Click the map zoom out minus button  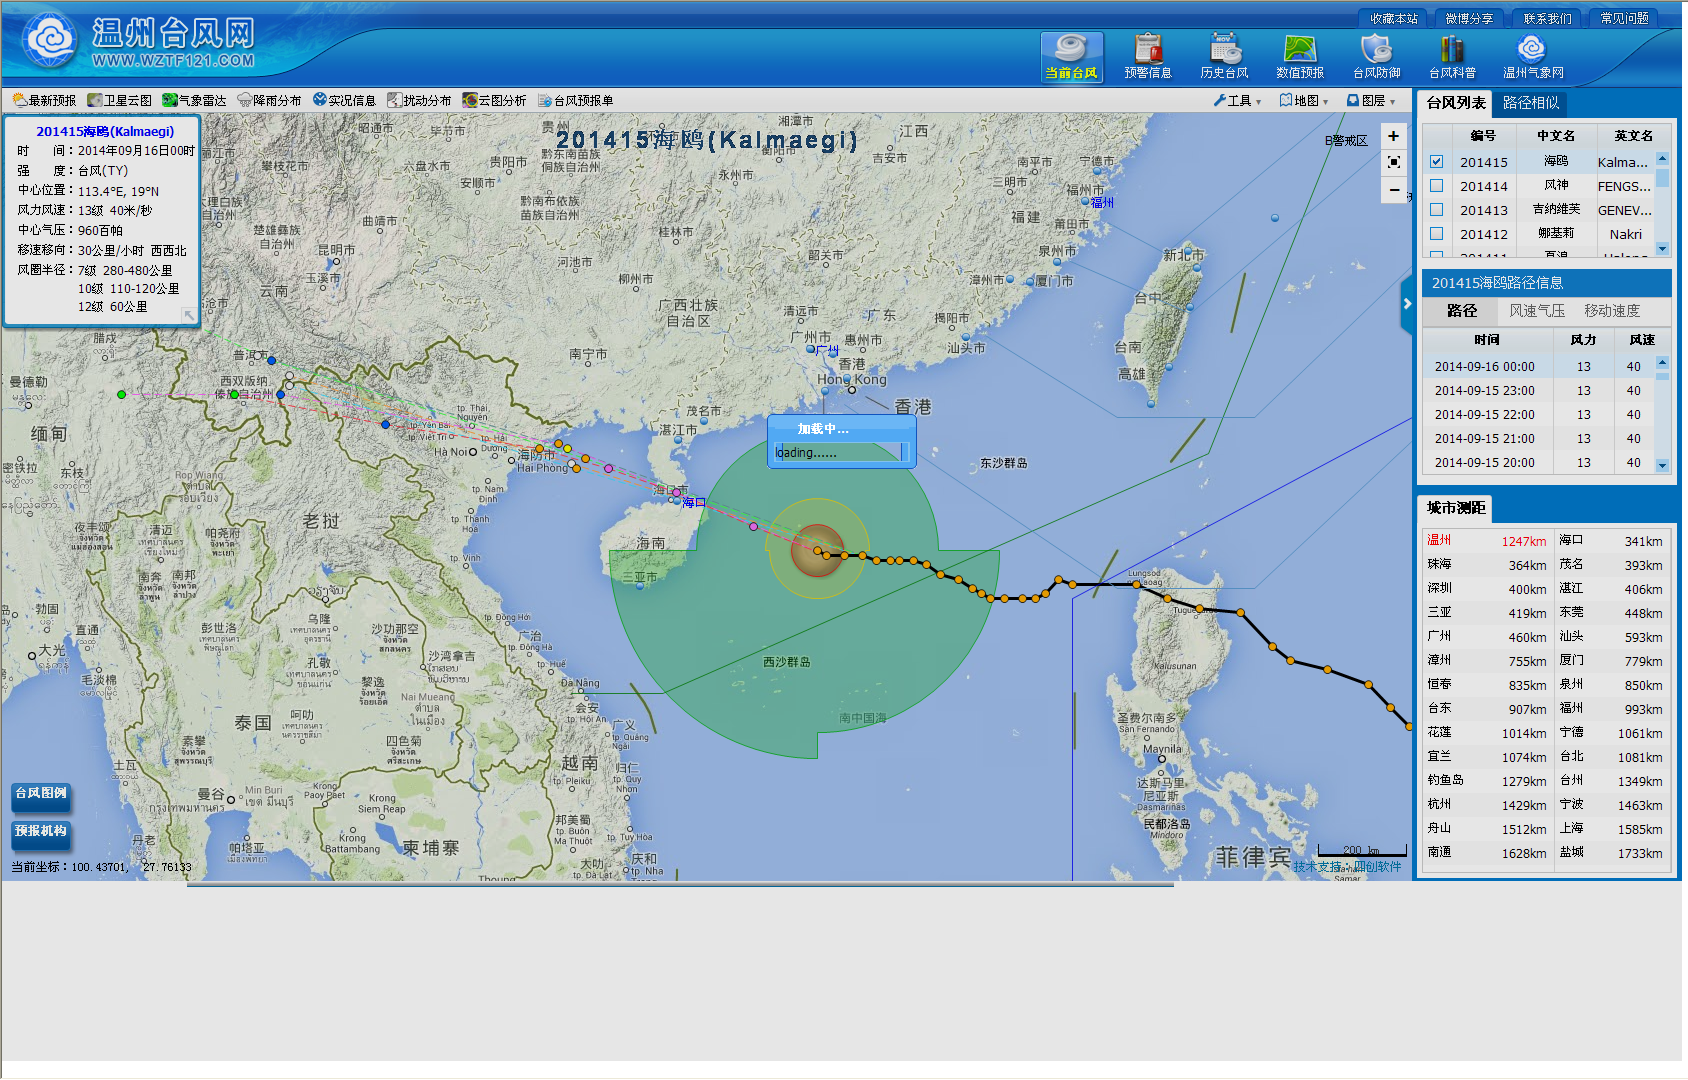pyautogui.click(x=1393, y=190)
